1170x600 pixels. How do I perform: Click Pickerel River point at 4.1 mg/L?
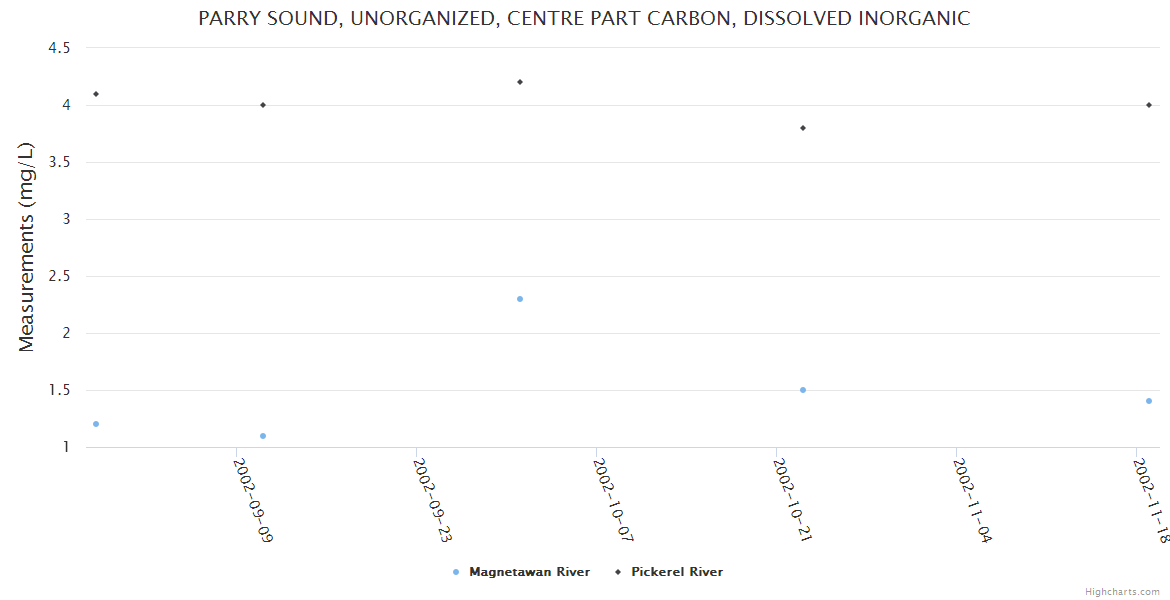pyautogui.click(x=96, y=94)
